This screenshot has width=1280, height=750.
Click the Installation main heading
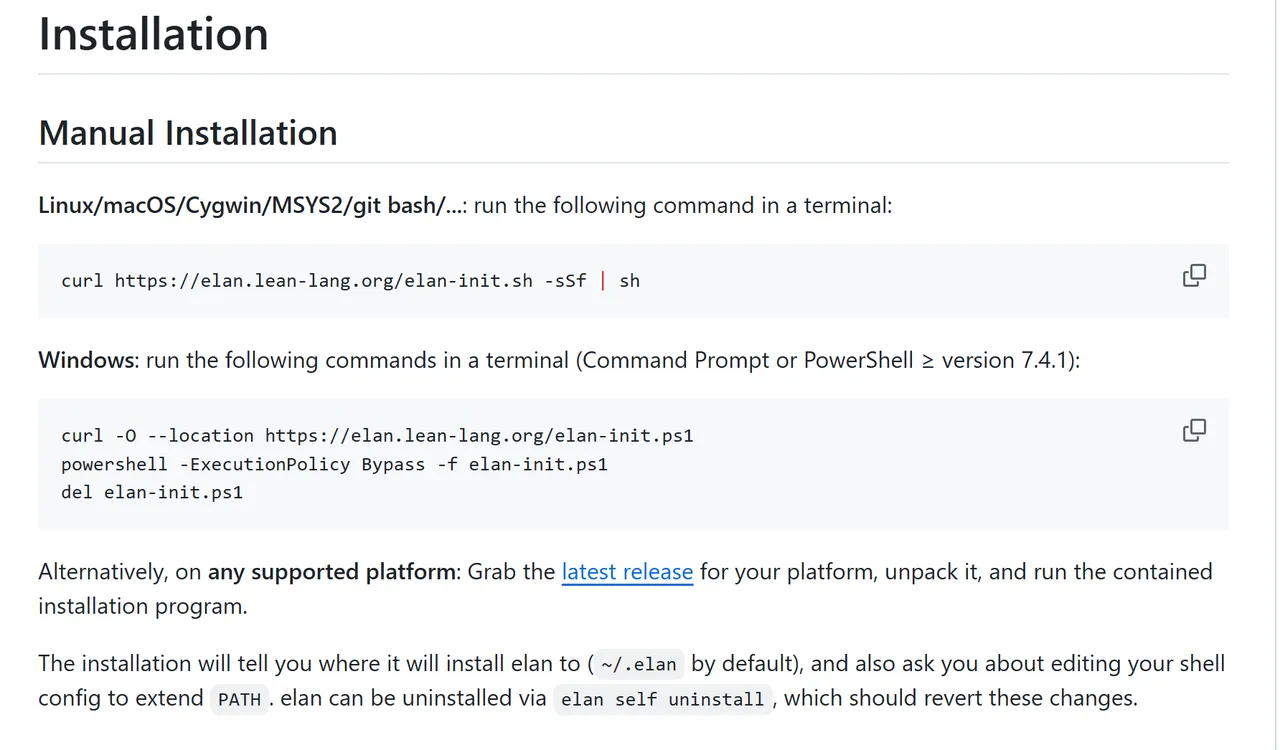153,33
